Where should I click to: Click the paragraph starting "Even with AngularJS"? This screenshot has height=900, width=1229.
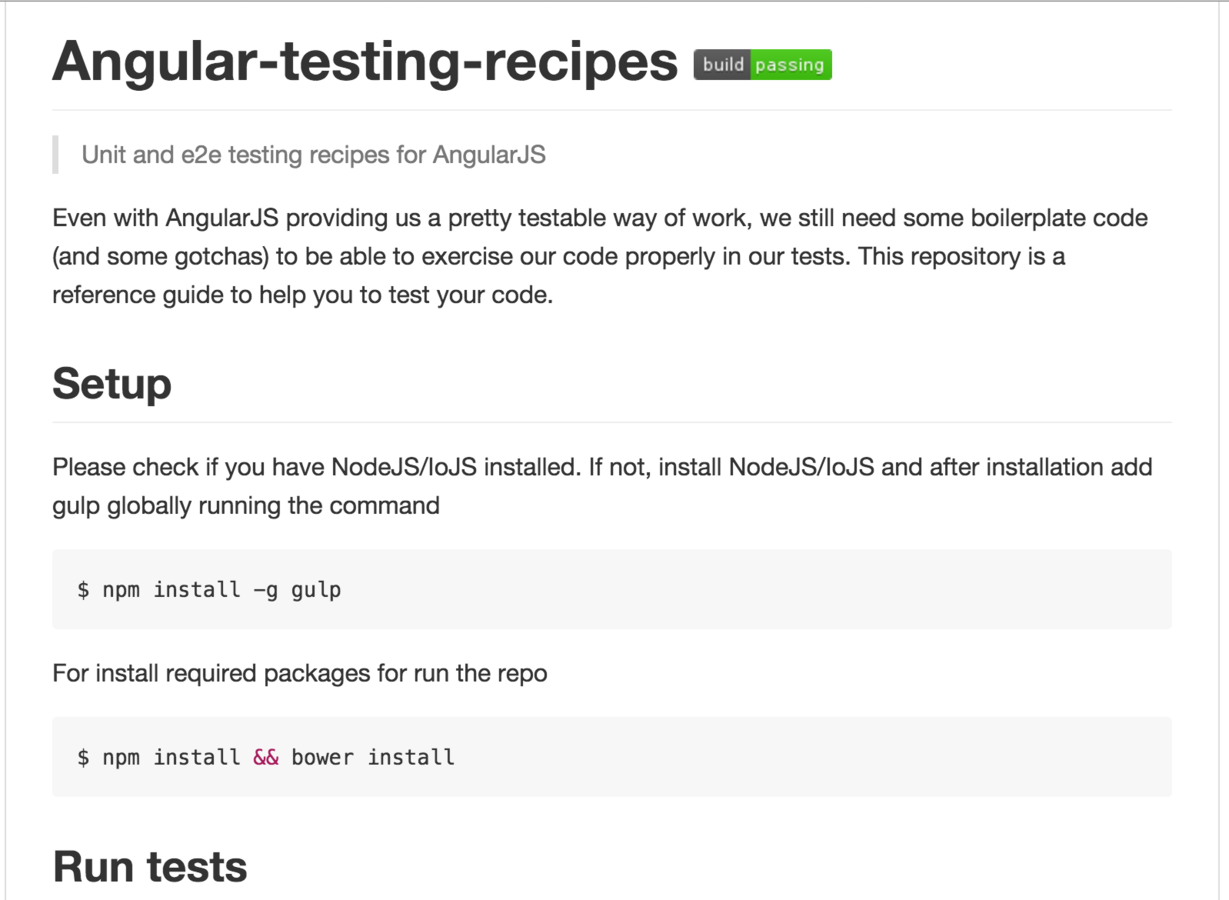point(600,256)
